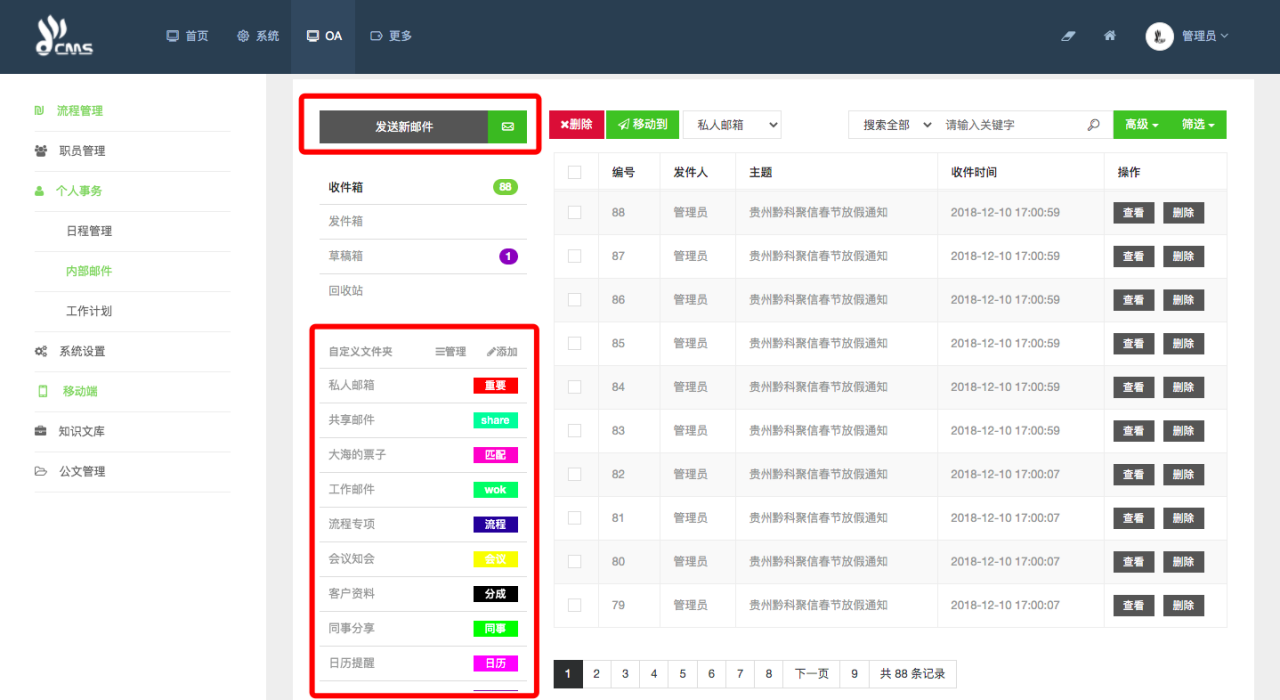
Task: Click the magnifier search icon
Action: (x=1093, y=125)
